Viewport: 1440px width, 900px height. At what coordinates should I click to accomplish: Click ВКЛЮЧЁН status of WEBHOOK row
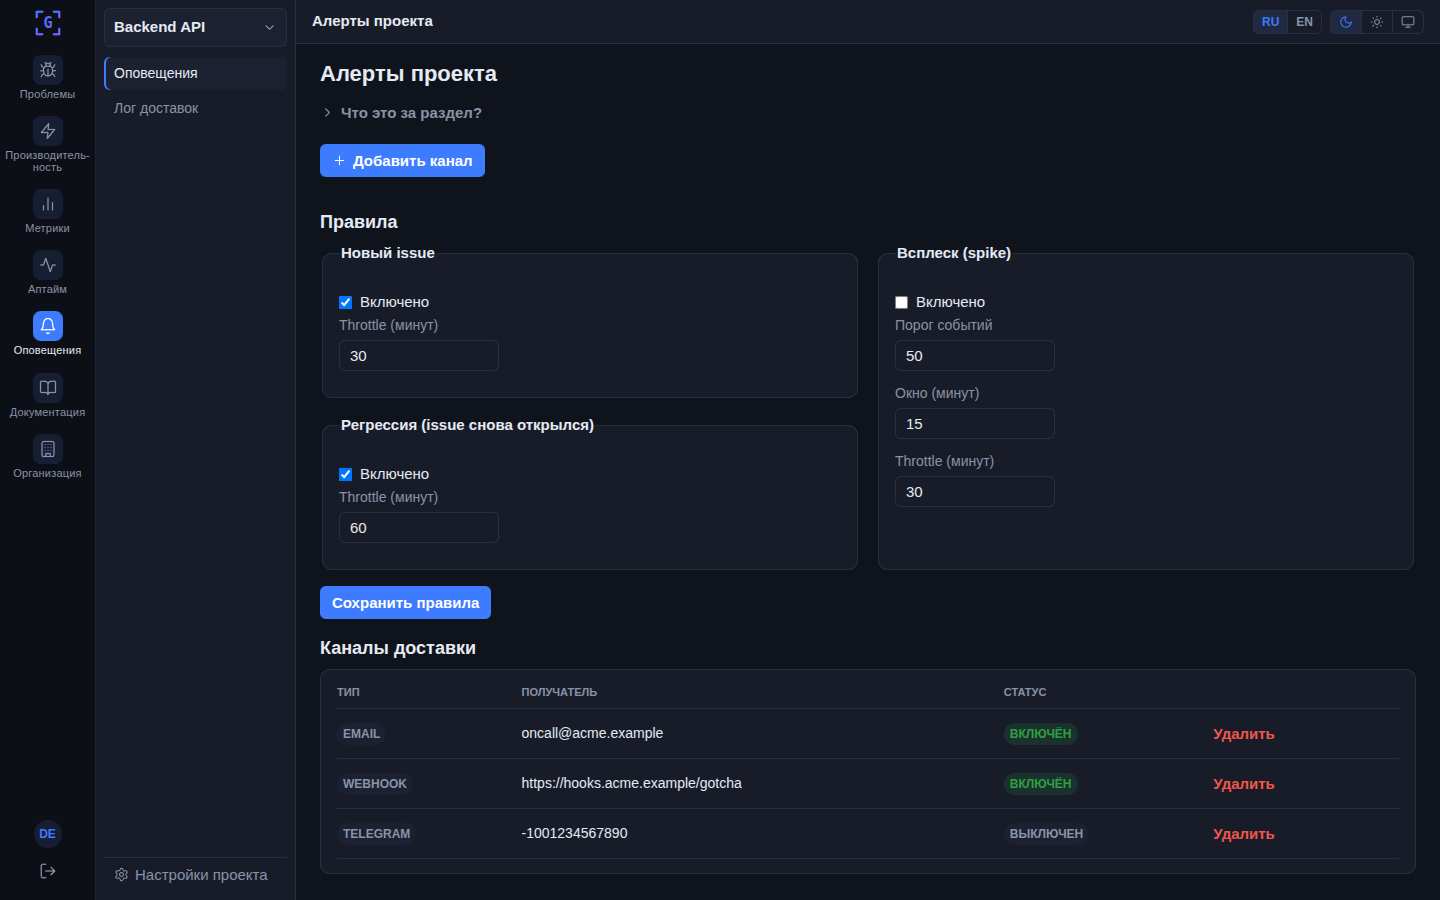click(x=1040, y=784)
